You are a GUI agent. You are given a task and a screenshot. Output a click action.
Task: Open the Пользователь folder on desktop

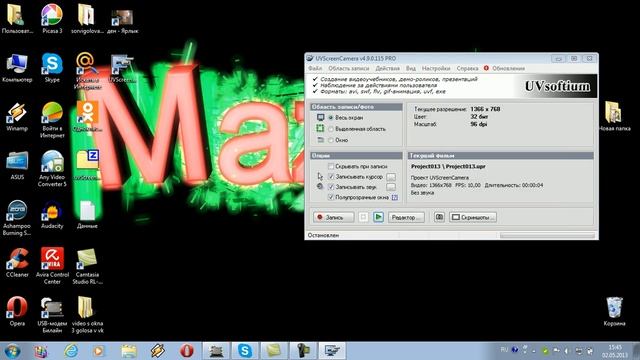pyautogui.click(x=16, y=18)
